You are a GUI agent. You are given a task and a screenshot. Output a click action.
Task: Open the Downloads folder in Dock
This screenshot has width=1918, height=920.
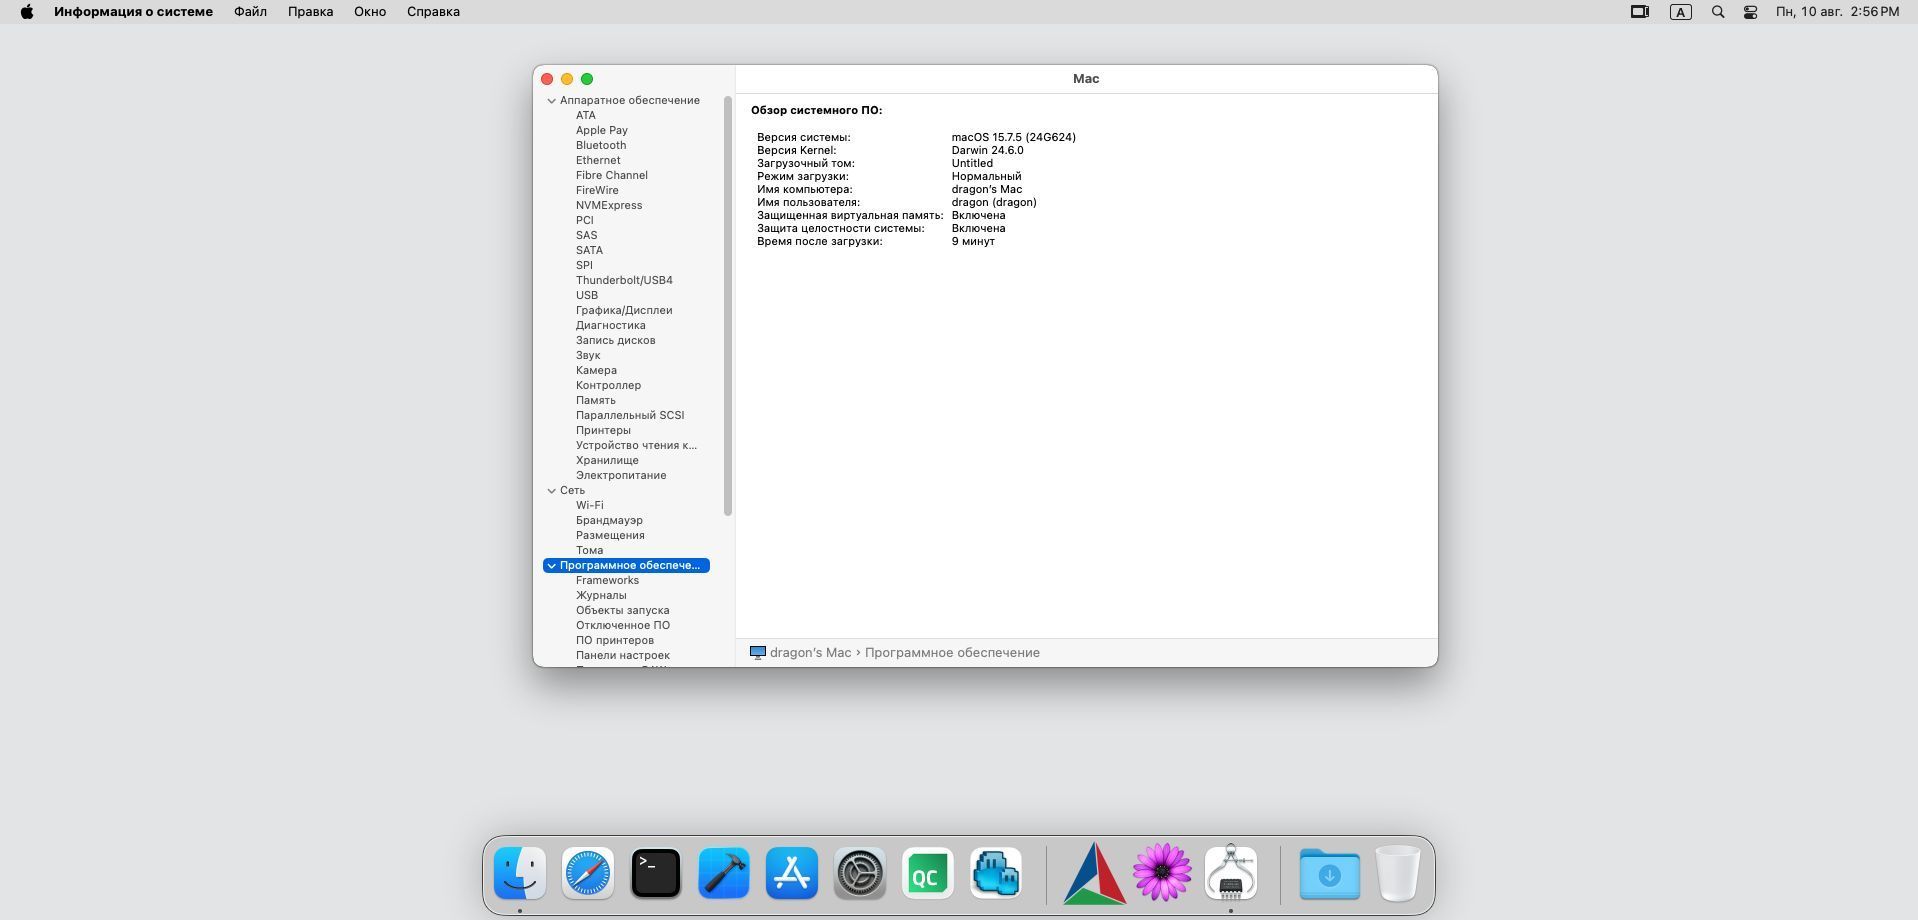point(1329,873)
